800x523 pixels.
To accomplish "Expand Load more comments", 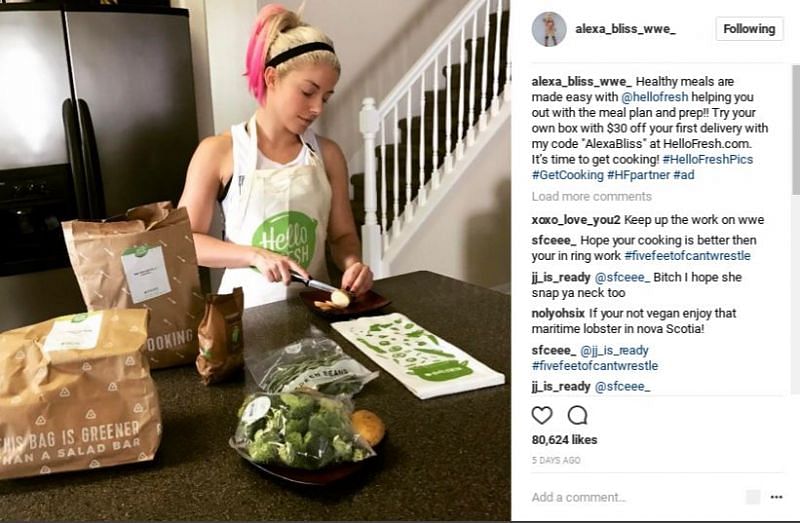I will pos(591,196).
